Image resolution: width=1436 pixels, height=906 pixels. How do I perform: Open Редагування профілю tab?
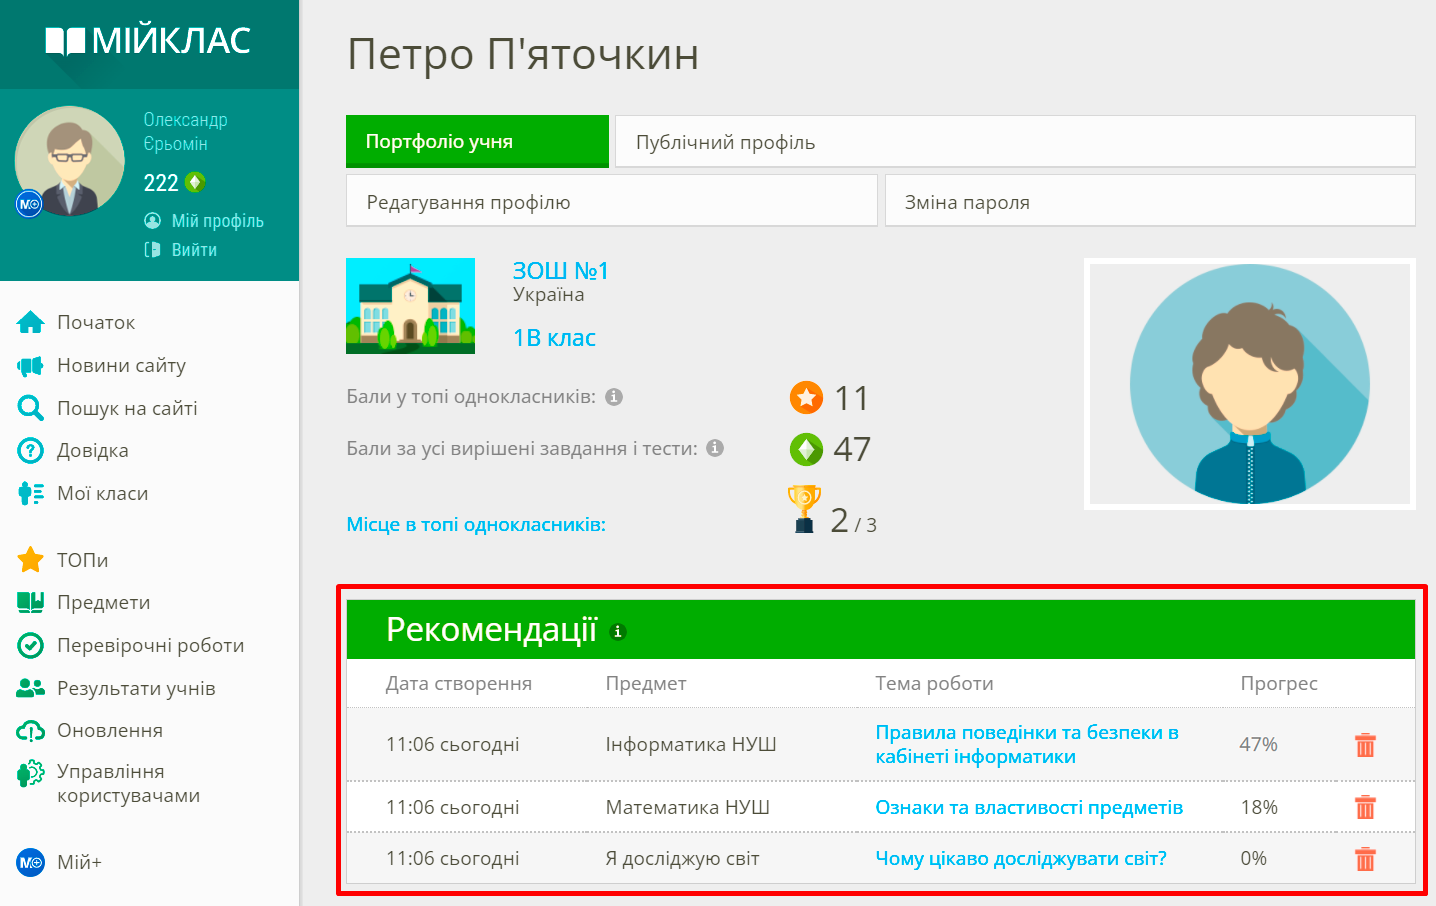pyautogui.click(x=611, y=202)
